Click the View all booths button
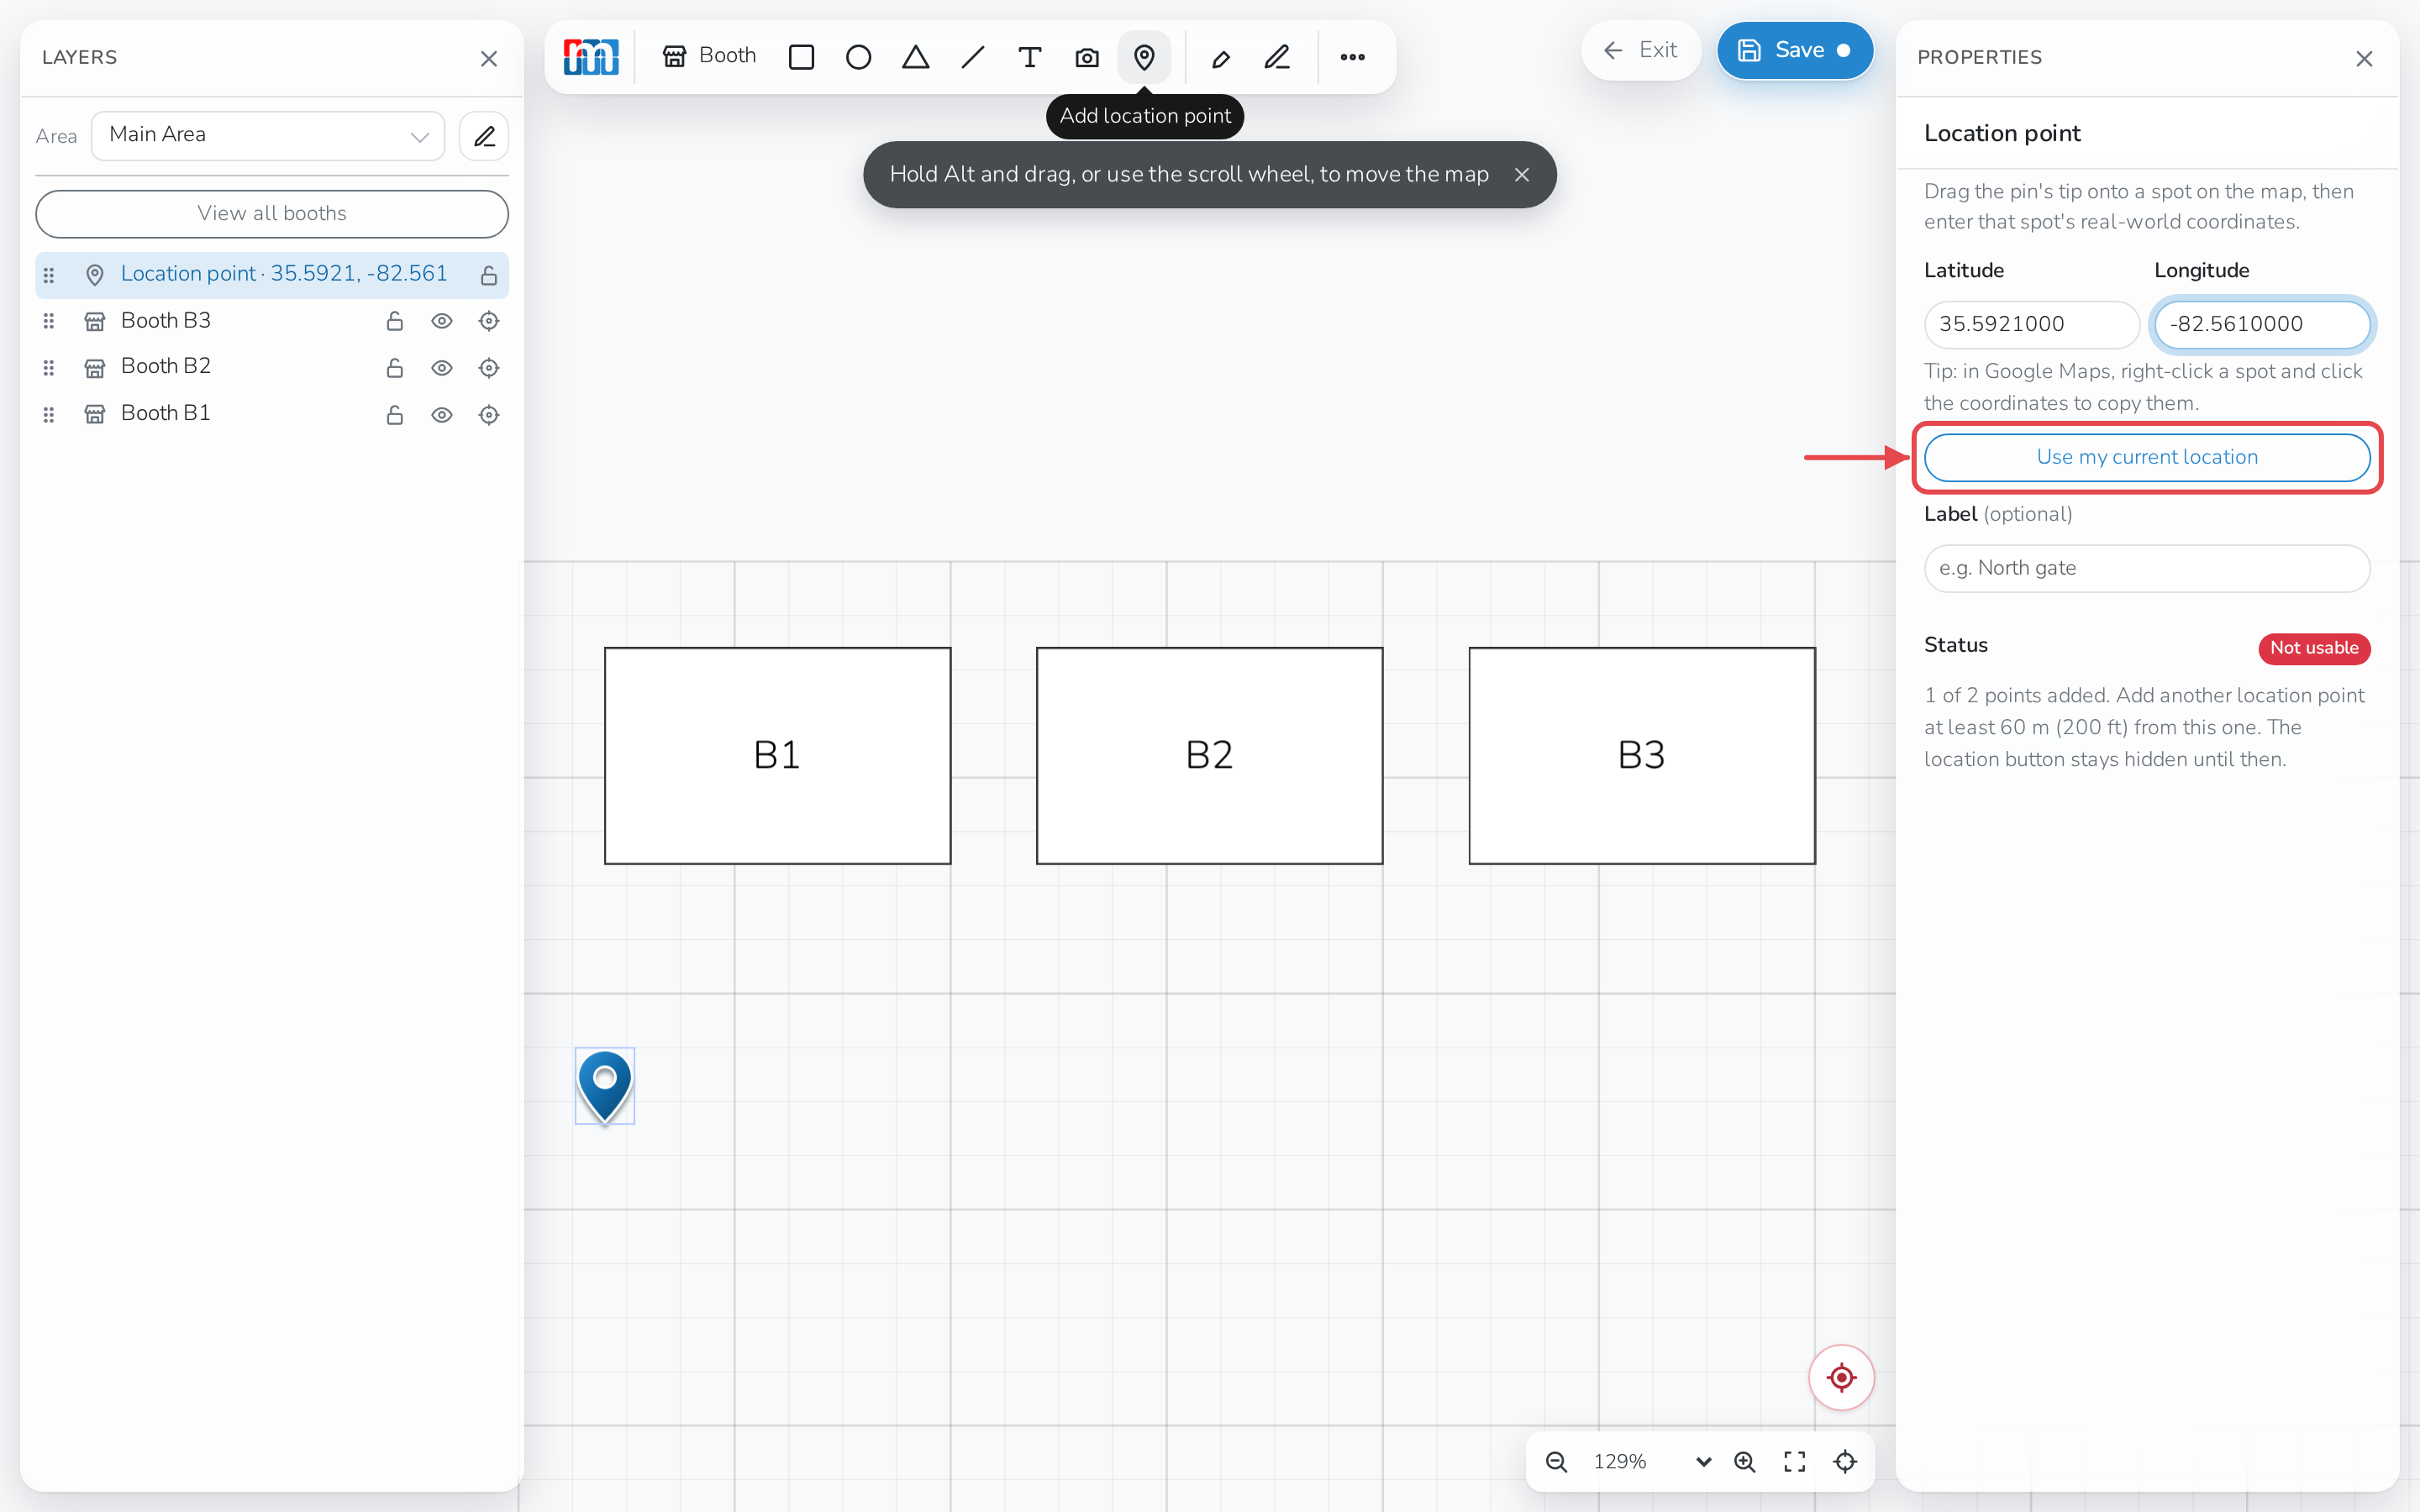Image resolution: width=2420 pixels, height=1512 pixels. [x=272, y=214]
